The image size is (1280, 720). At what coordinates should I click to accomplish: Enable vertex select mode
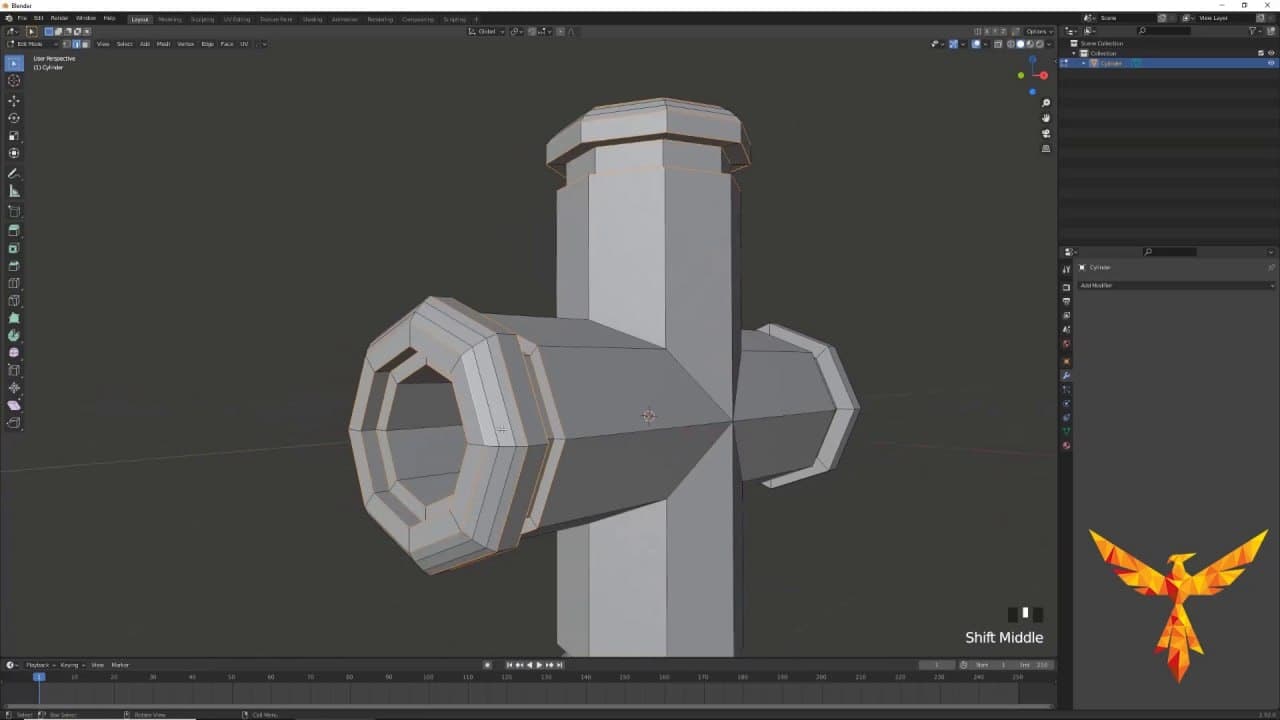pyautogui.click(x=66, y=44)
